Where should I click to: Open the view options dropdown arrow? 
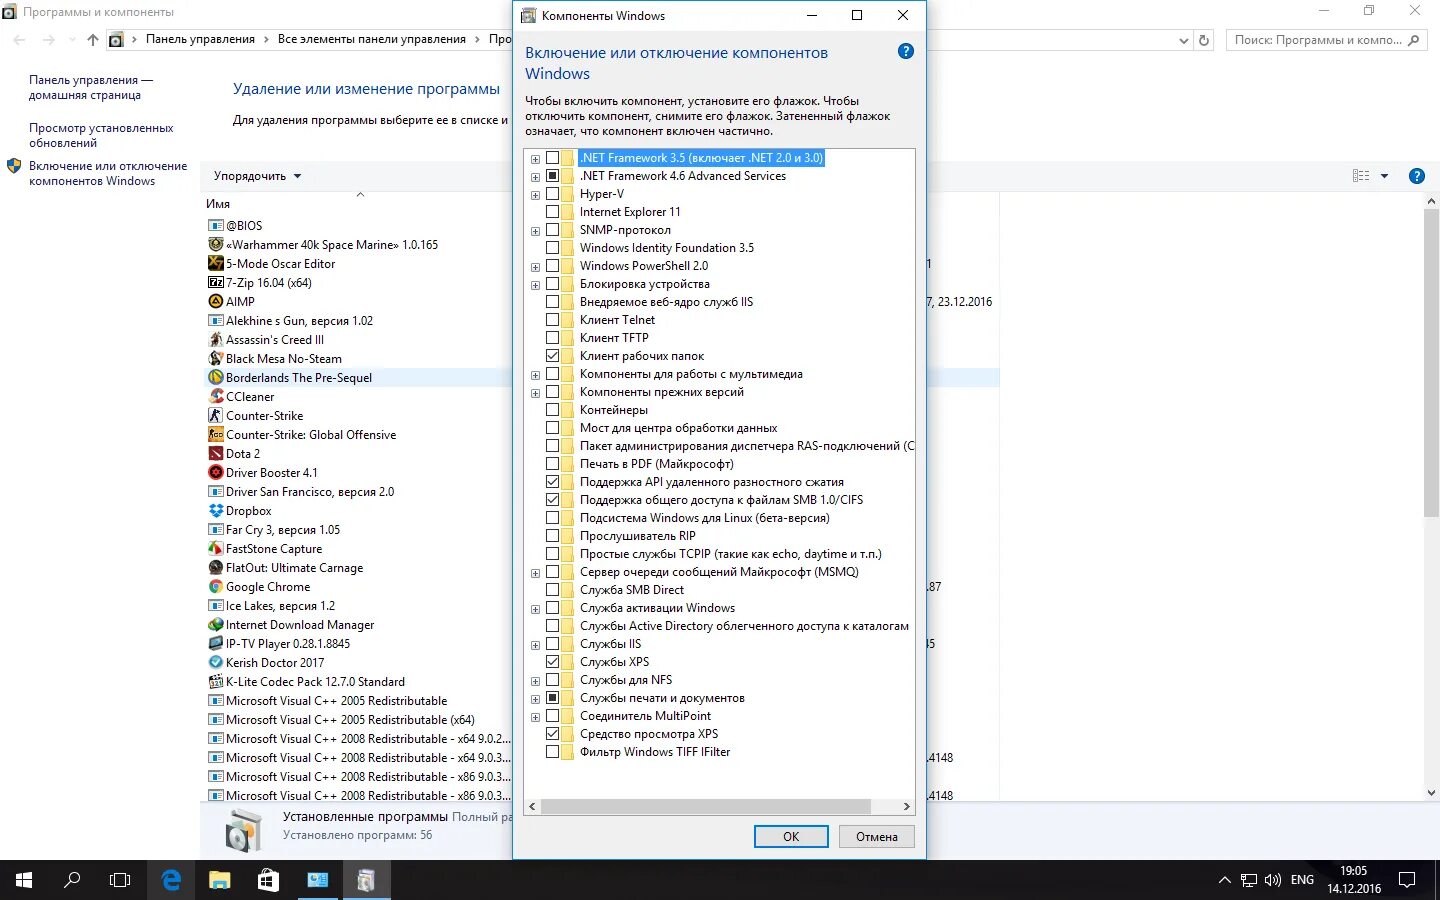click(x=1384, y=176)
